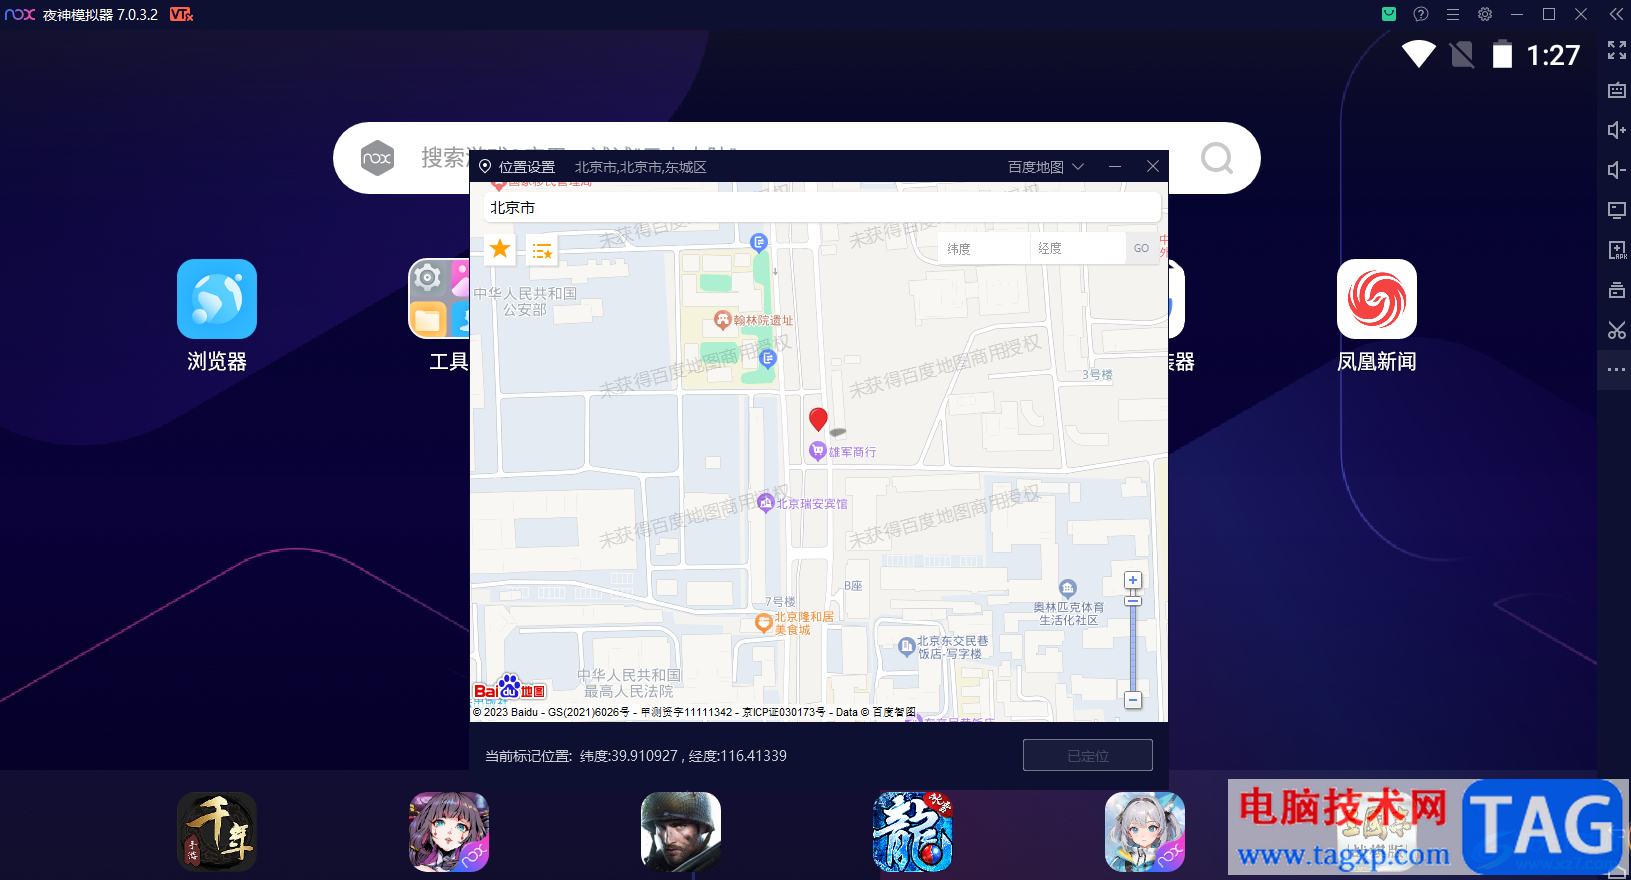Click the blue parking marker north of 翰林院遗址

coord(759,242)
